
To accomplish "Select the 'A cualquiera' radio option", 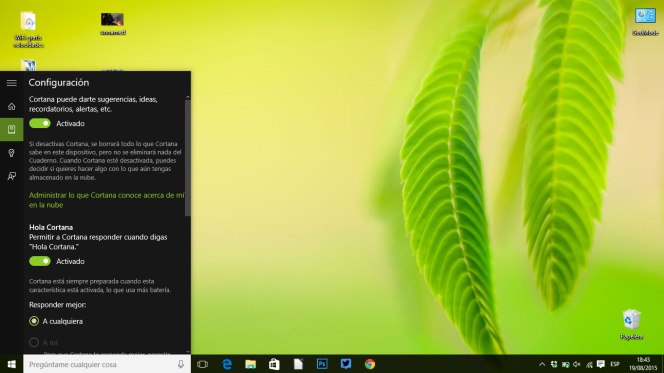I will 34,321.
